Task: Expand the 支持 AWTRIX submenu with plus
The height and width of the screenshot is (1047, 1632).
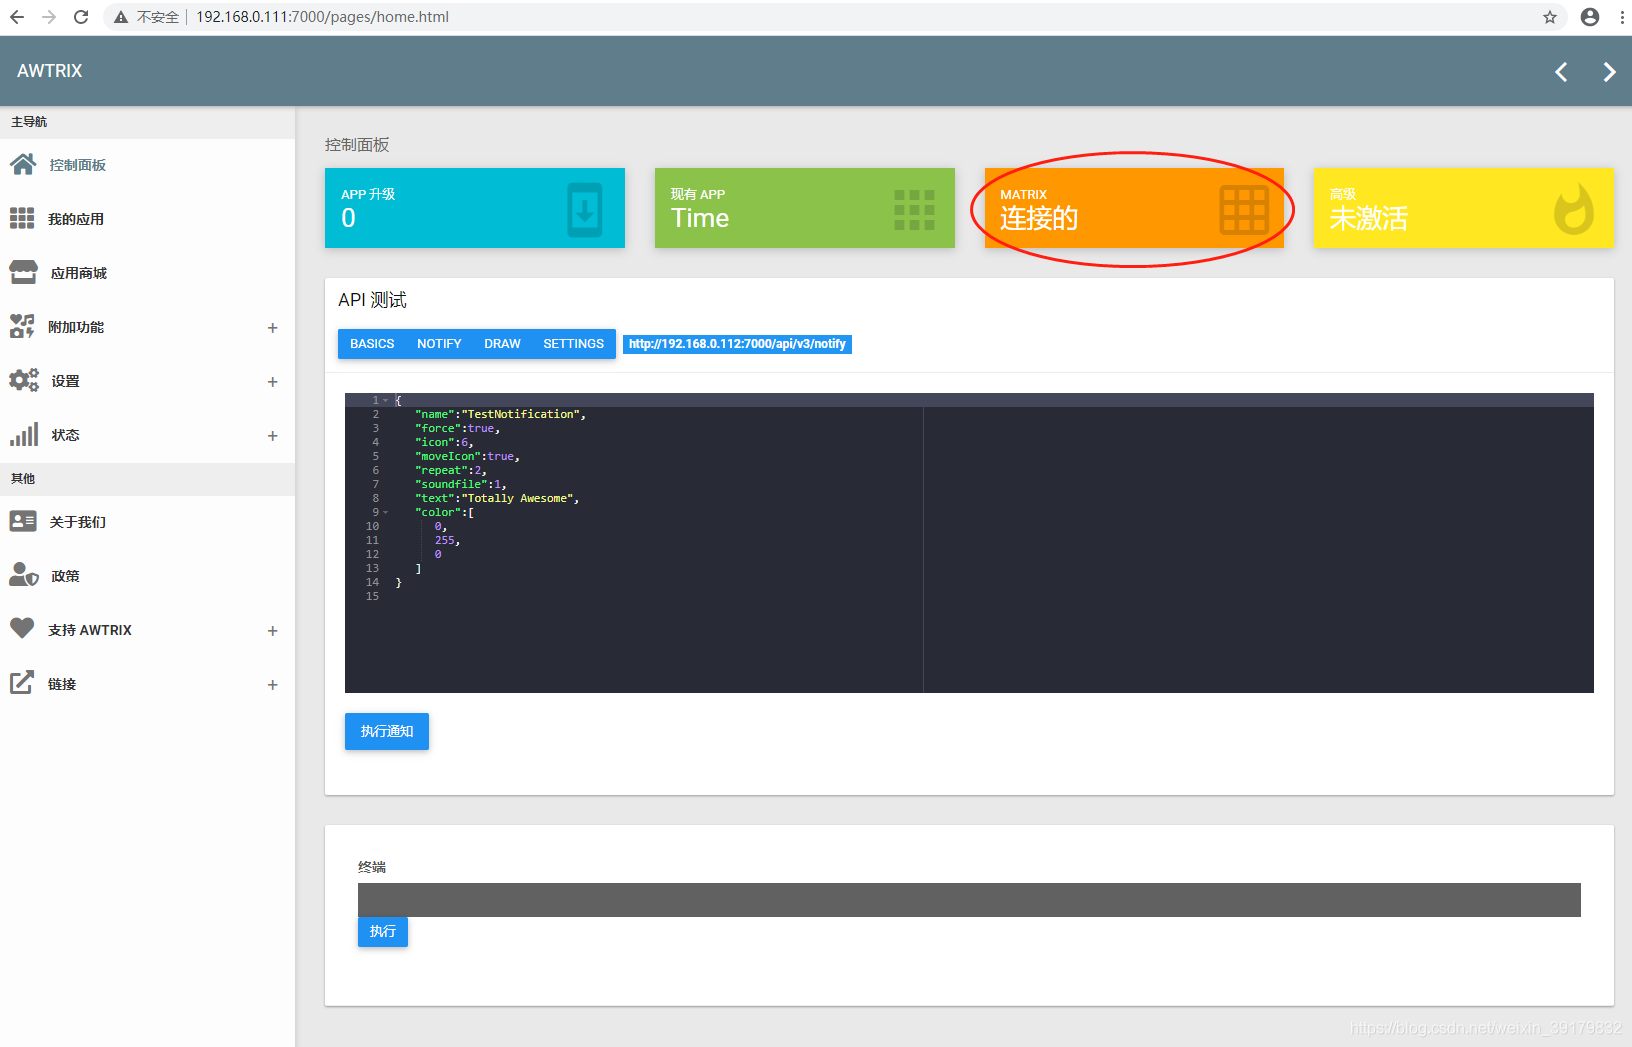Action: [272, 631]
